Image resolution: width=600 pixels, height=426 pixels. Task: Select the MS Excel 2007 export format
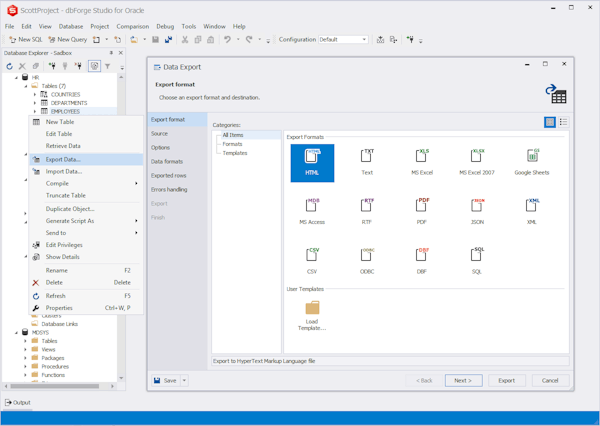point(477,163)
